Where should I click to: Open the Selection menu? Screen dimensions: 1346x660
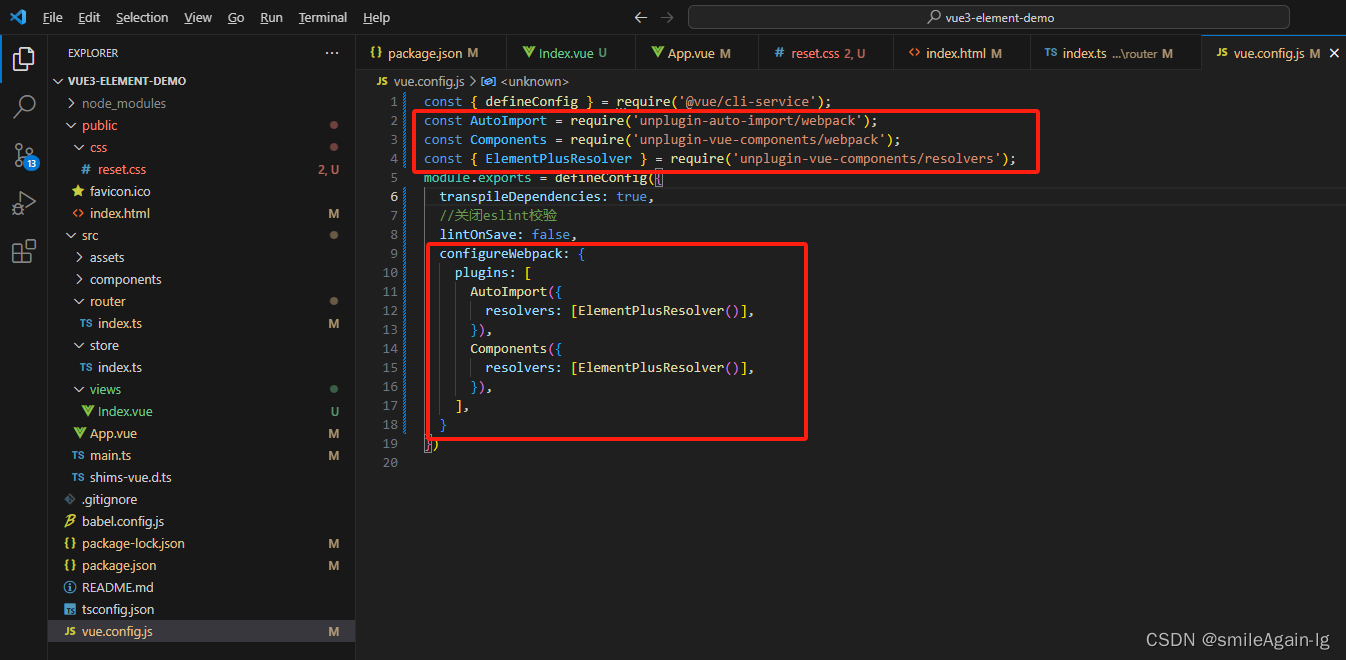tap(142, 18)
